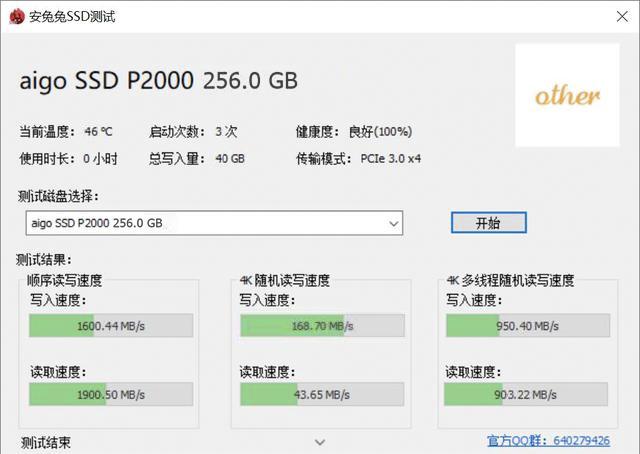The image size is (640, 454).
Task: Click the 当前温度 value 46 ℃
Action: click(x=98, y=132)
